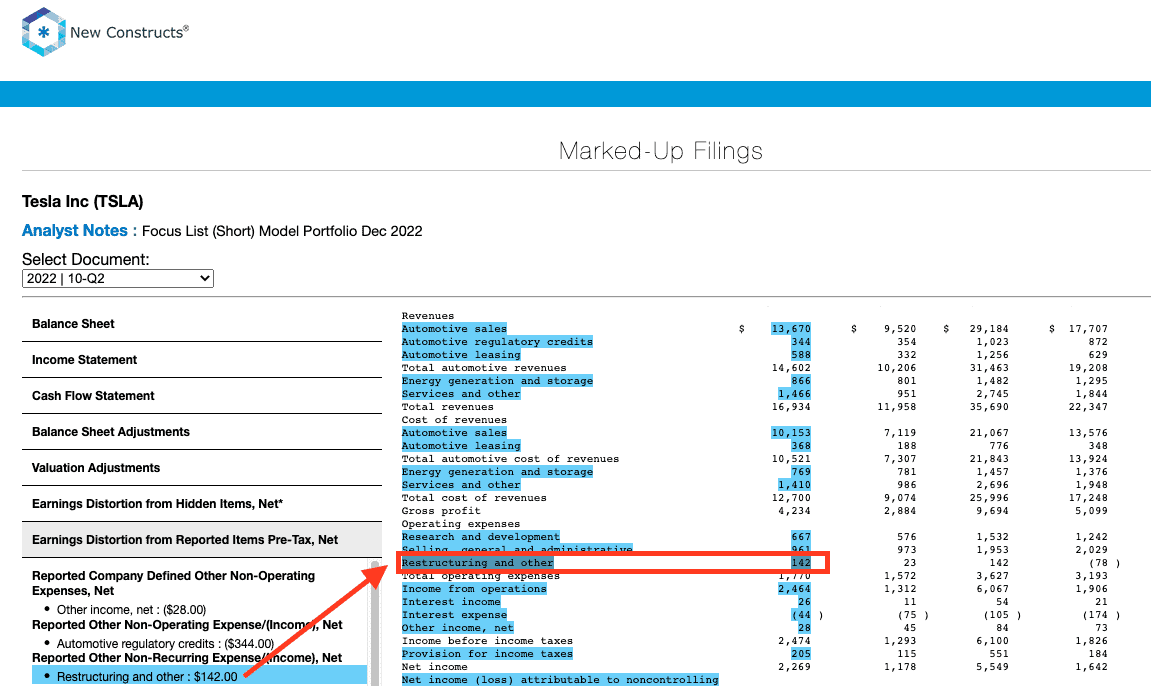Image resolution: width=1151 pixels, height=686 pixels.
Task: Click 'Restructuring and other' label in the filing
Action: [x=477, y=563]
